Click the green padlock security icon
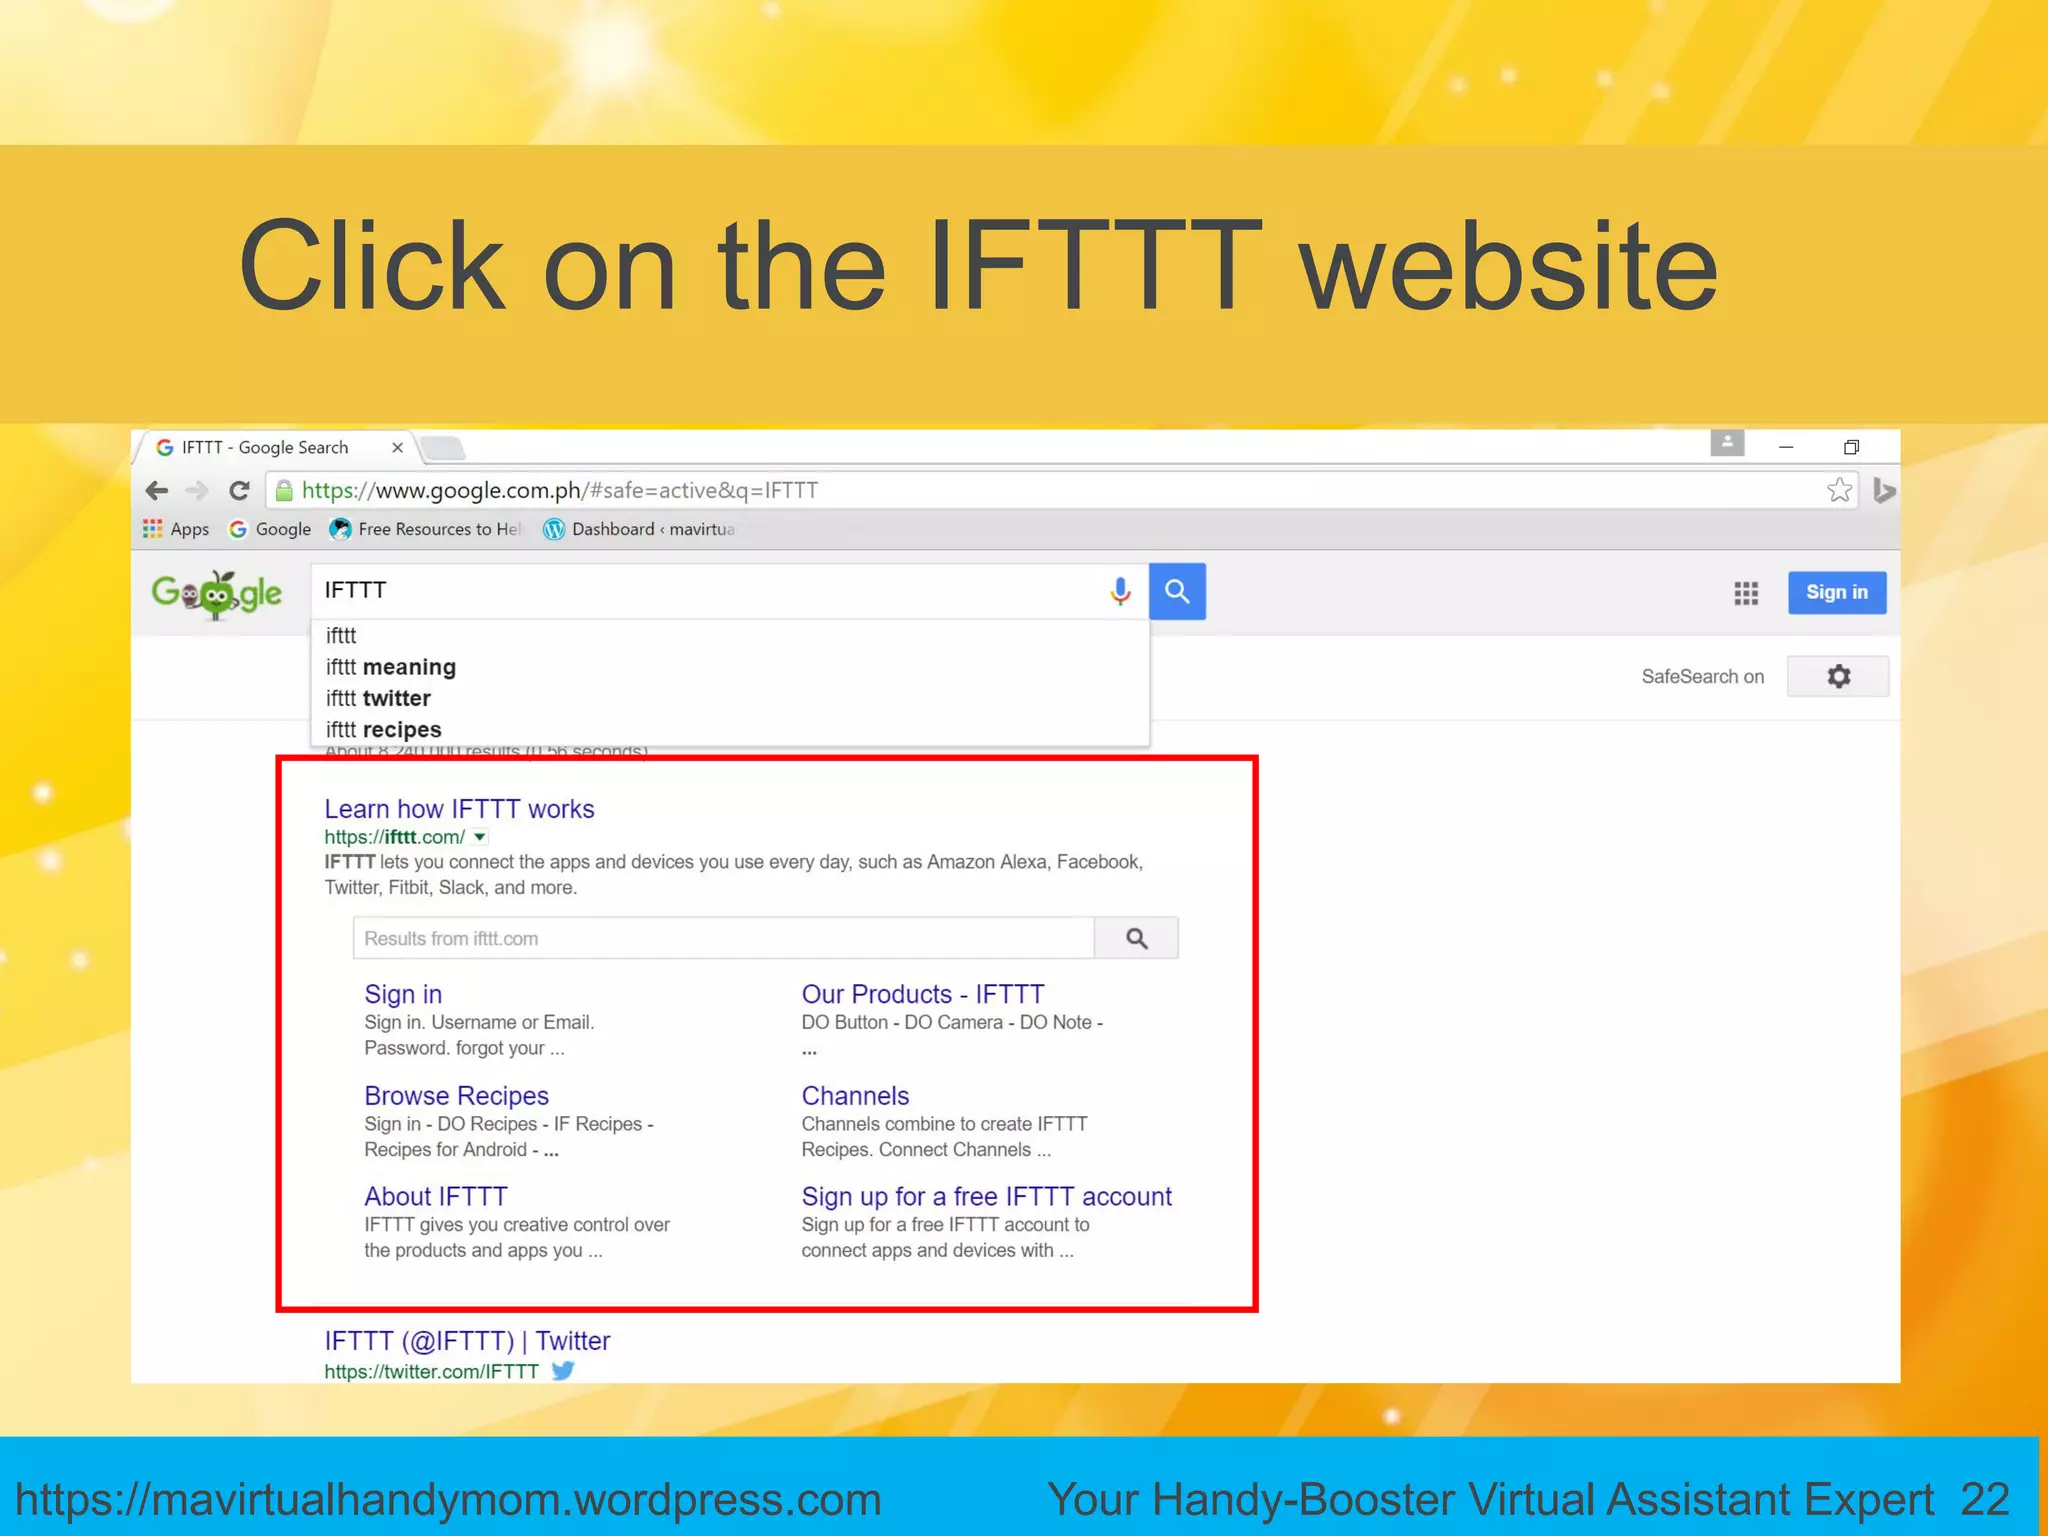2048x1536 pixels. point(284,490)
